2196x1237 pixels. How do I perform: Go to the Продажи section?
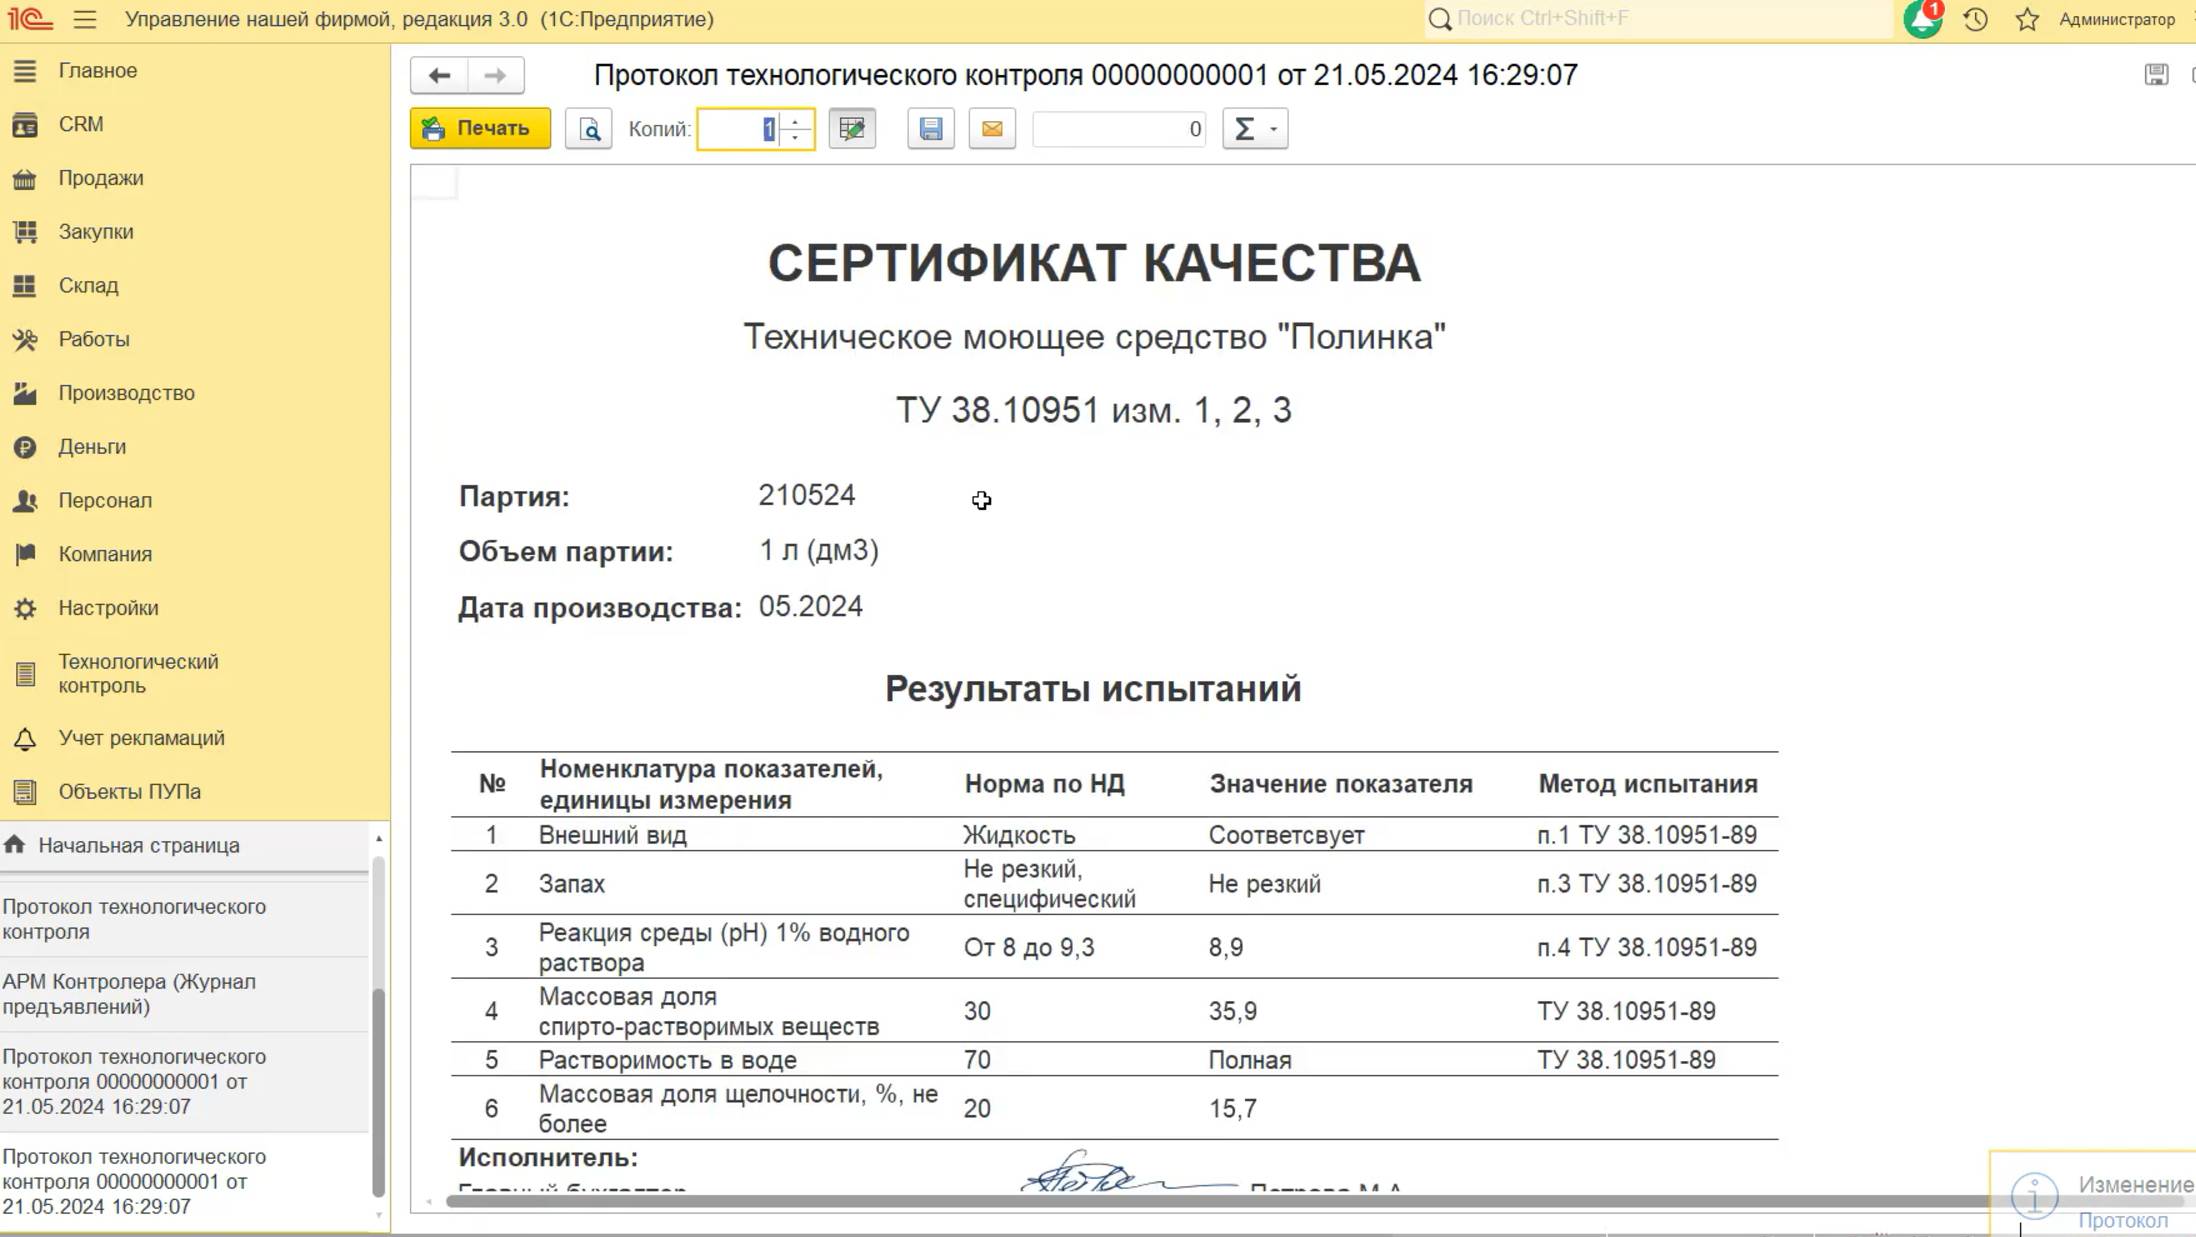point(100,178)
